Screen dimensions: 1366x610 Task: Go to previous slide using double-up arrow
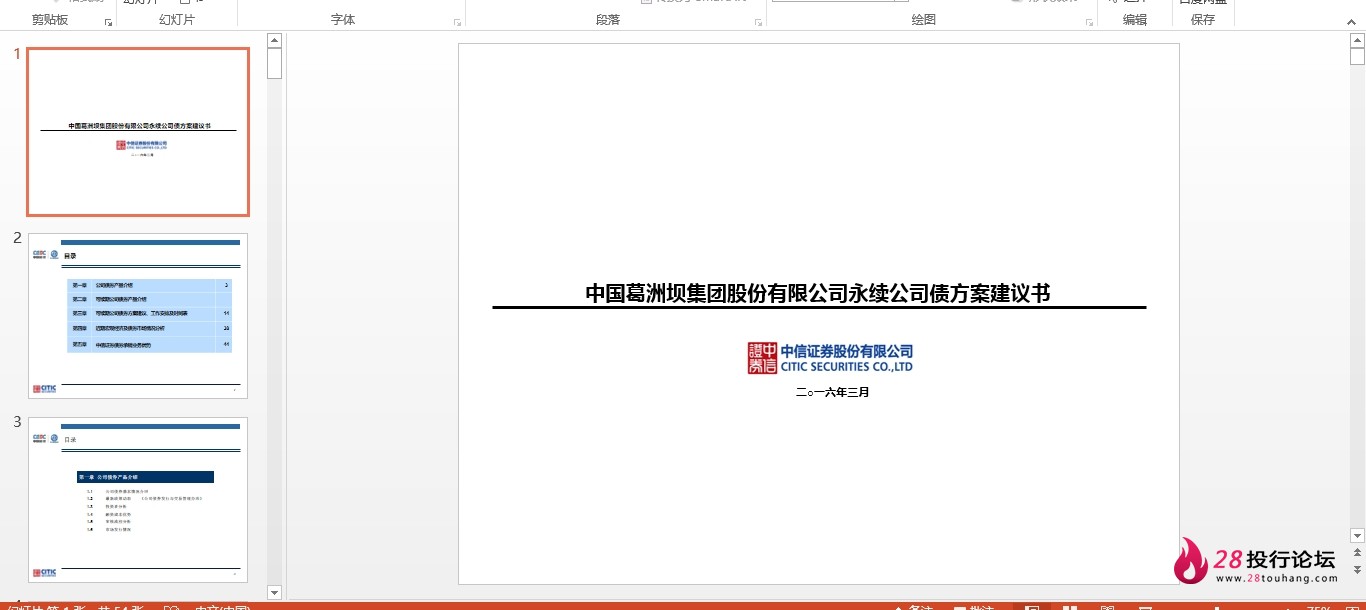coord(1357,553)
